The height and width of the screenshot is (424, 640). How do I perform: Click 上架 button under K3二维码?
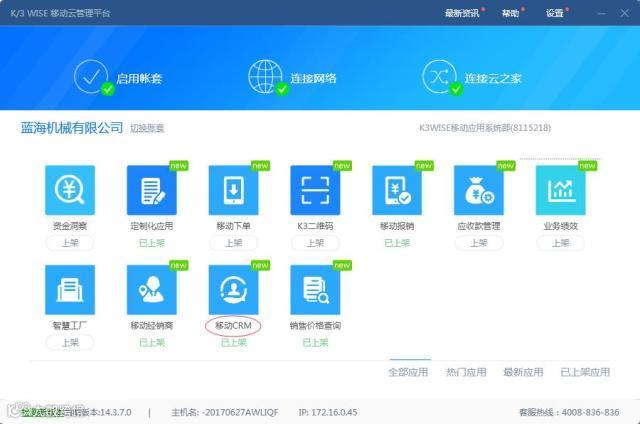[x=315, y=243]
